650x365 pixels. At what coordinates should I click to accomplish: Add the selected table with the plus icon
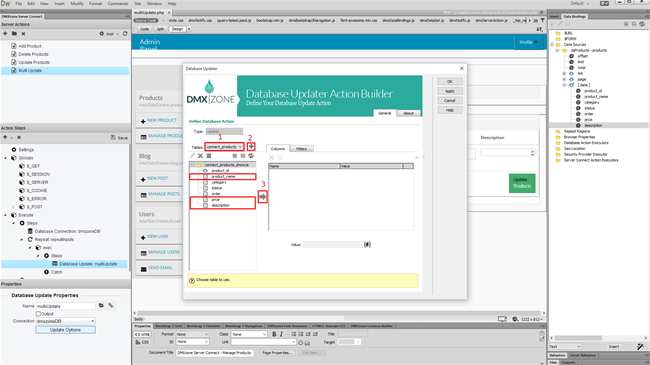point(251,146)
